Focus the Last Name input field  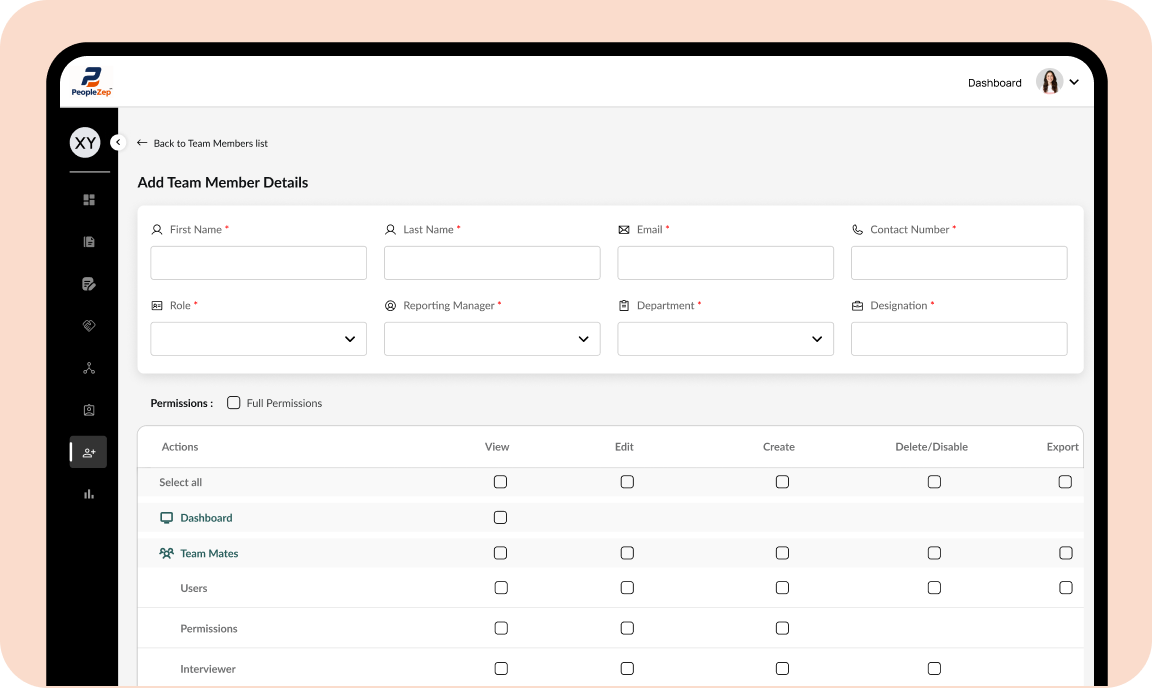click(x=492, y=263)
